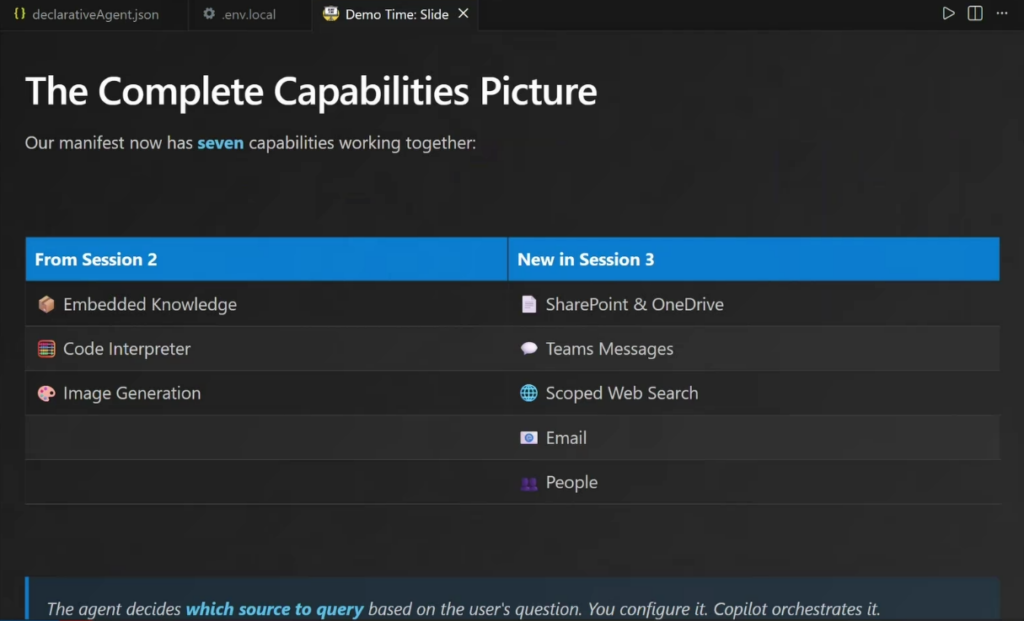Close the Demo Time: Slide tab
This screenshot has height=621, width=1024.
pyautogui.click(x=463, y=14)
